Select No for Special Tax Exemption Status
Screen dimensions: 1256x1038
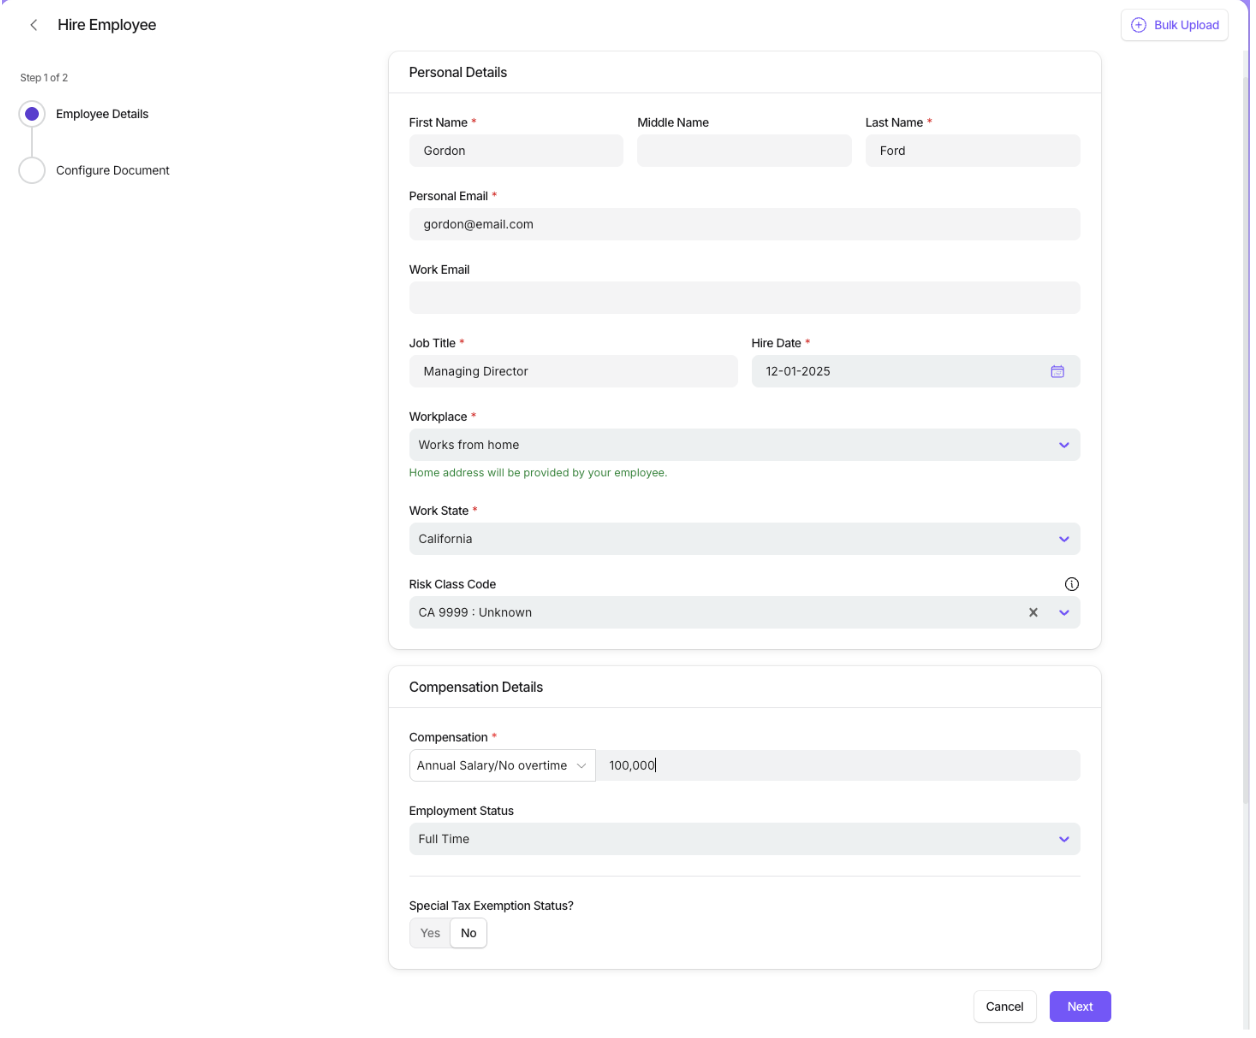(x=468, y=933)
